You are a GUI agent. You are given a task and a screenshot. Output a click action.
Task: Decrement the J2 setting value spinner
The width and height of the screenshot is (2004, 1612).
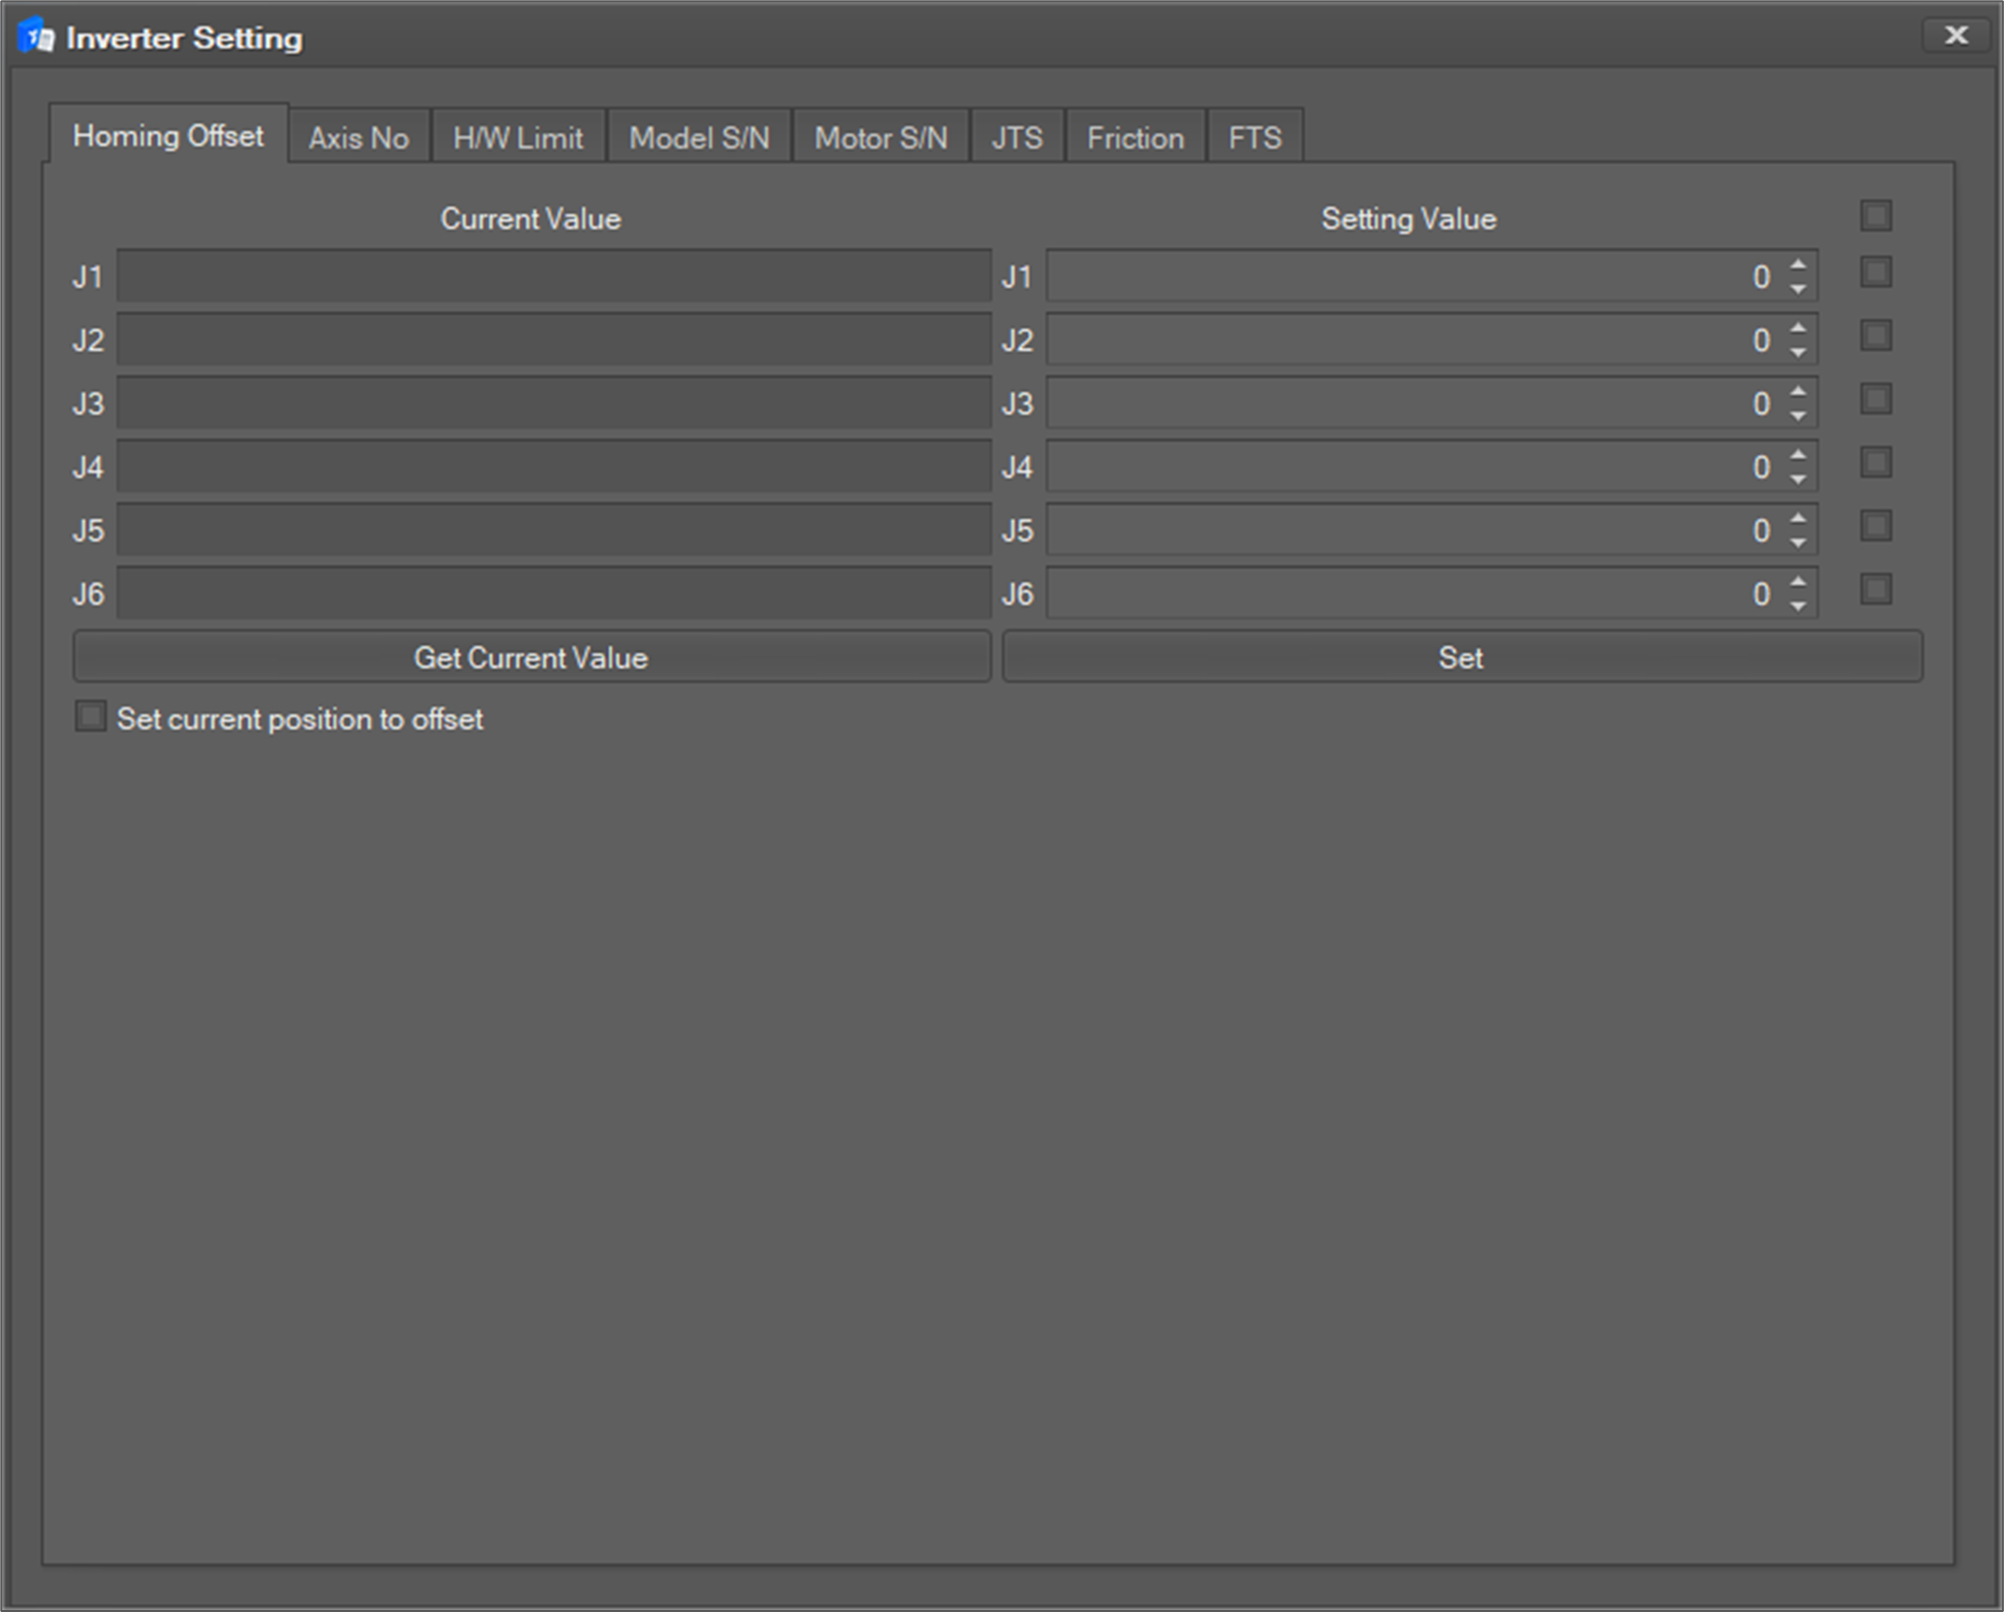click(1798, 353)
